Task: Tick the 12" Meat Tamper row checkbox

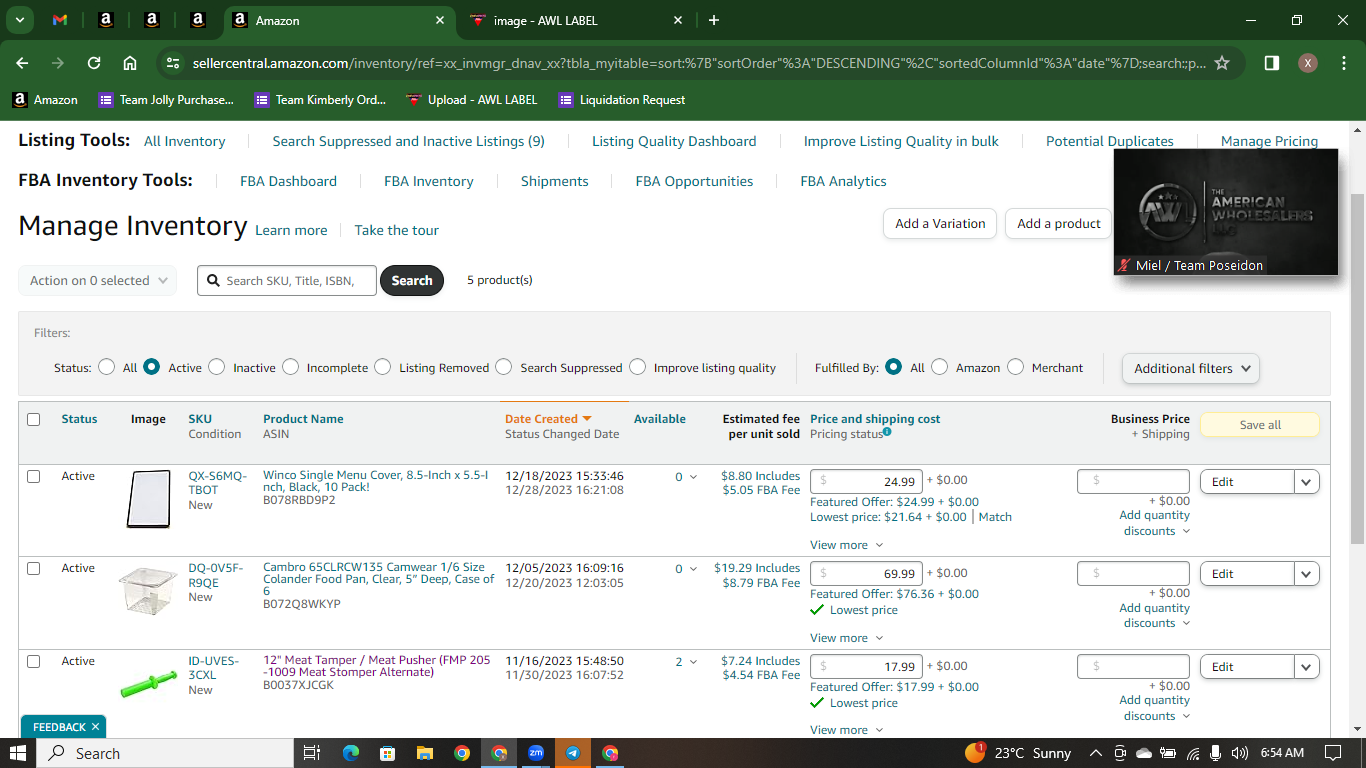Action: (x=34, y=662)
